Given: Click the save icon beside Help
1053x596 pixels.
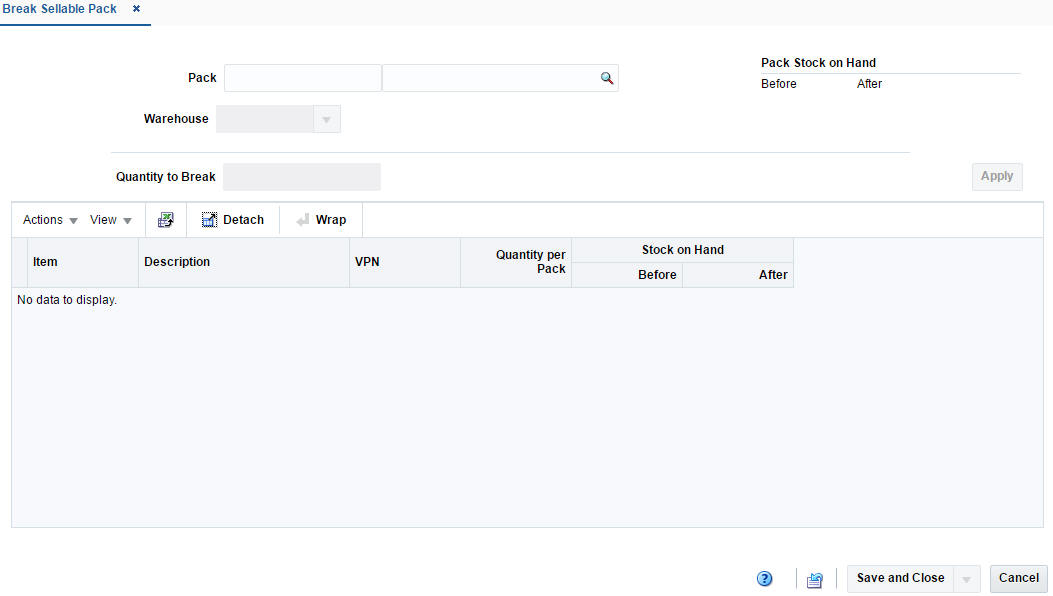Looking at the screenshot, I should click(x=815, y=579).
